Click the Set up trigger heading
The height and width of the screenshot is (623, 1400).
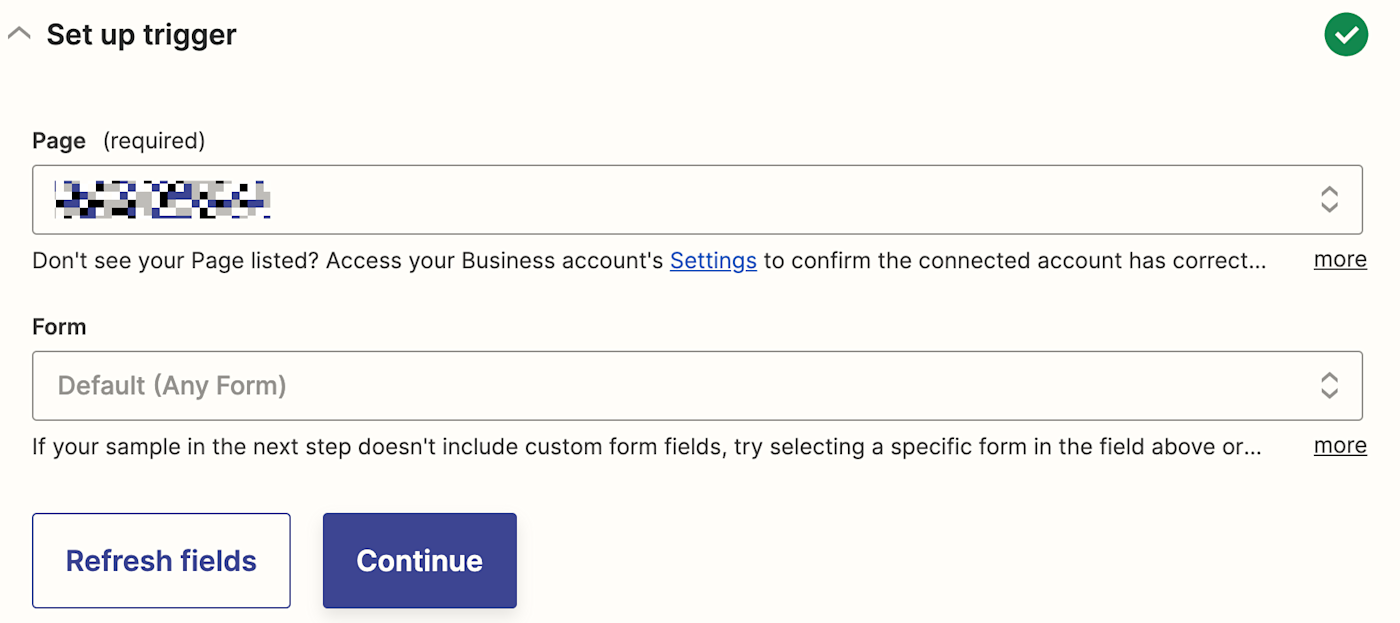[141, 35]
